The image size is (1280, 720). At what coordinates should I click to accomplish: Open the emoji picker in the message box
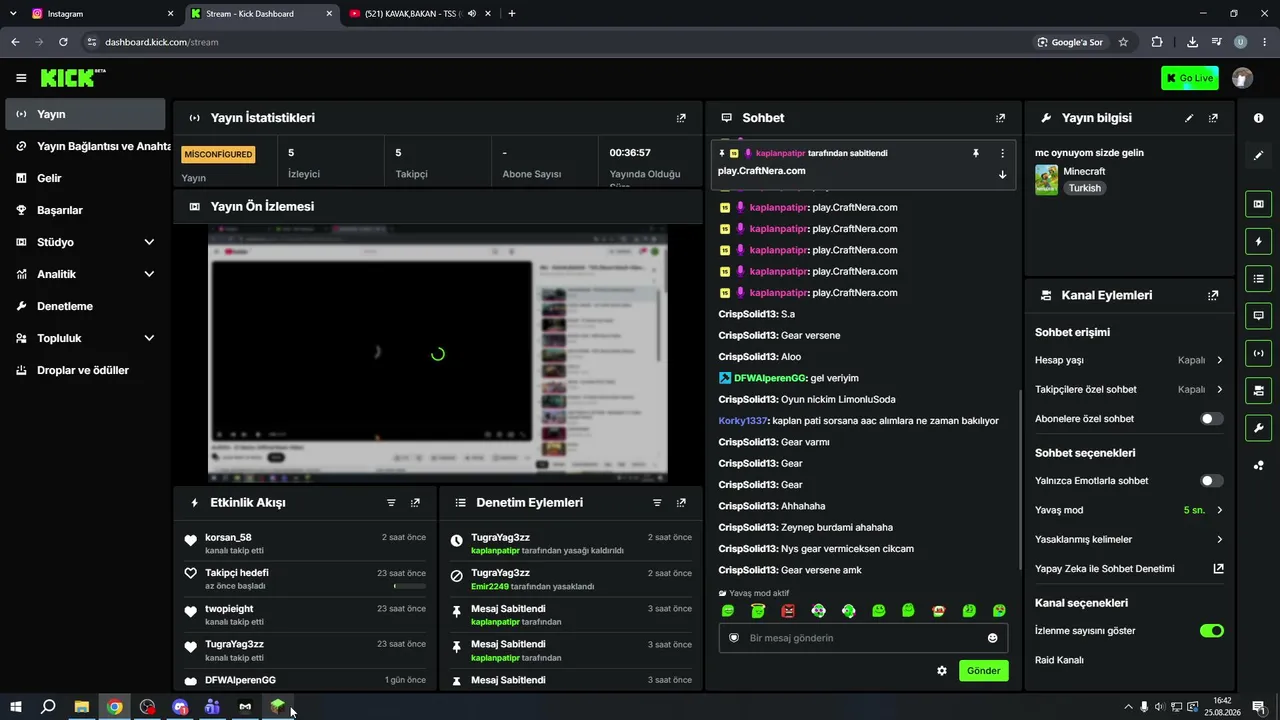[x=992, y=638]
